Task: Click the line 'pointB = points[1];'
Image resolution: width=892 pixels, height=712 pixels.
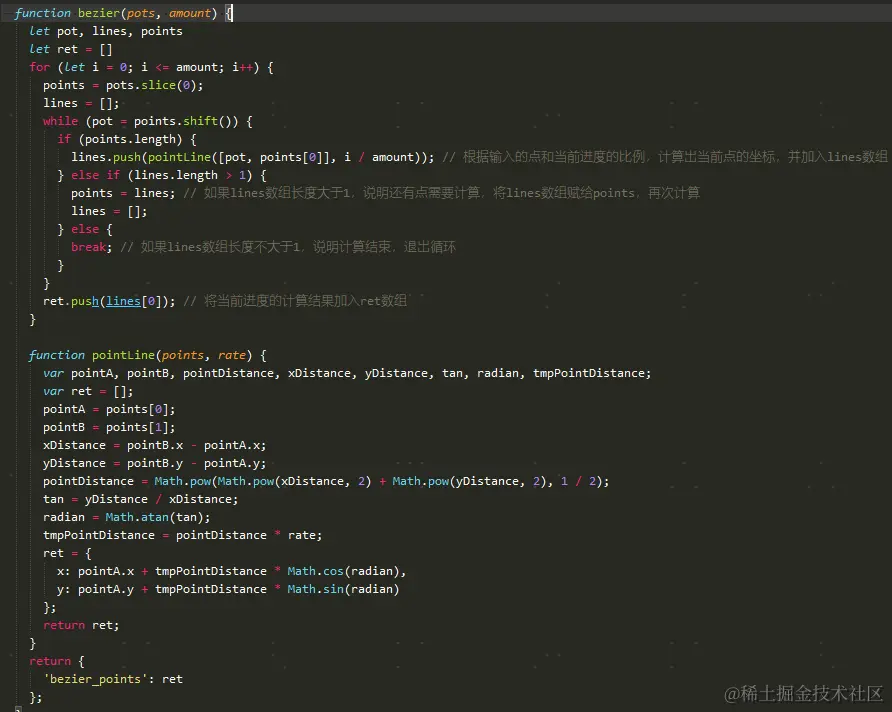Action: click(x=109, y=428)
